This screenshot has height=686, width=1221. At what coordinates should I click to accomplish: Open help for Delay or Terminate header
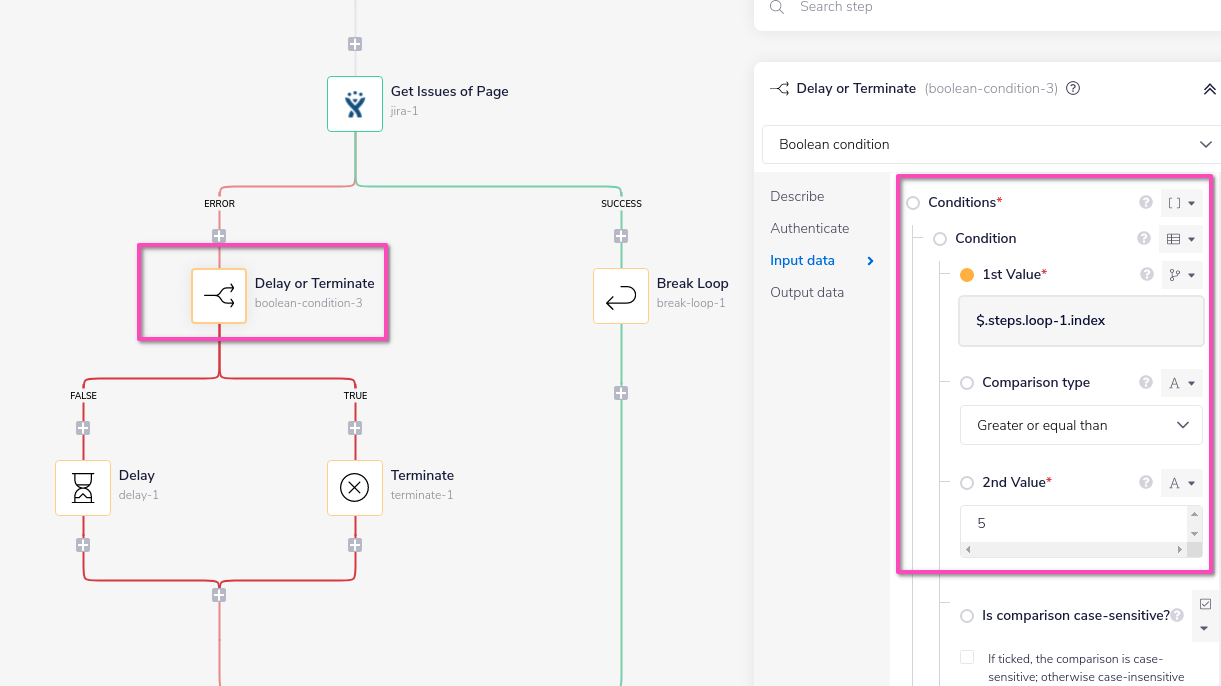coord(1073,88)
